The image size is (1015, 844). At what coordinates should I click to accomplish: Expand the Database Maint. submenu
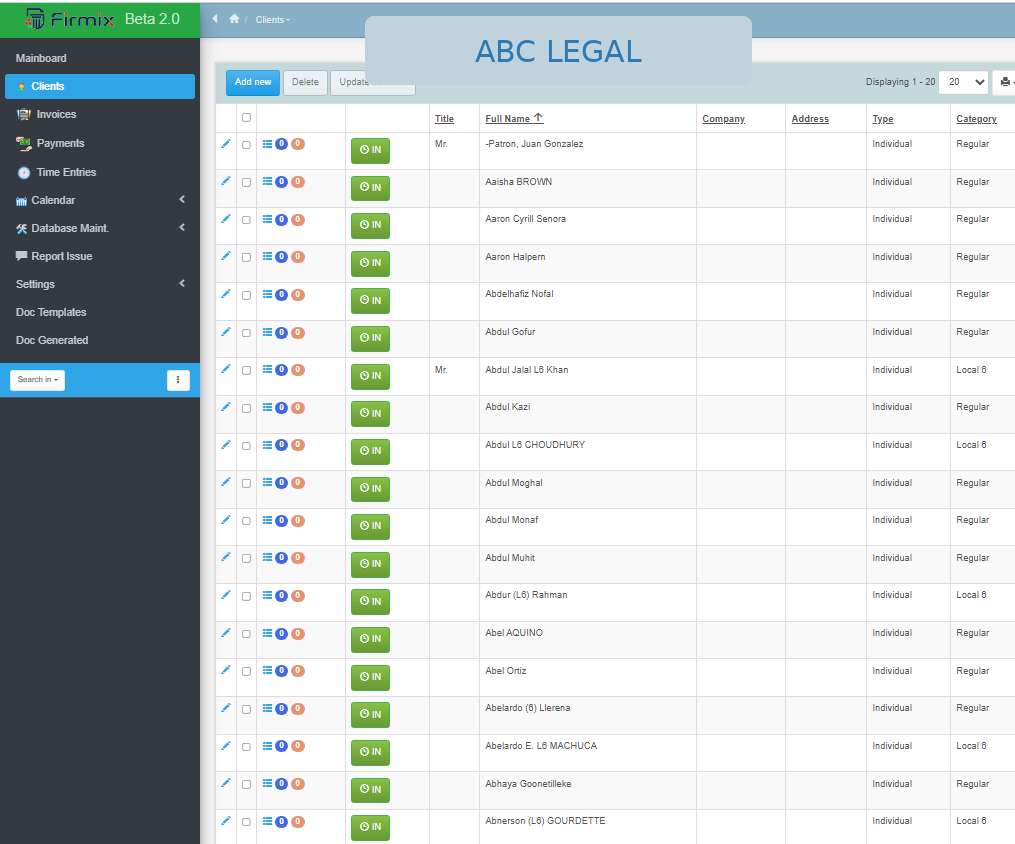(x=182, y=227)
